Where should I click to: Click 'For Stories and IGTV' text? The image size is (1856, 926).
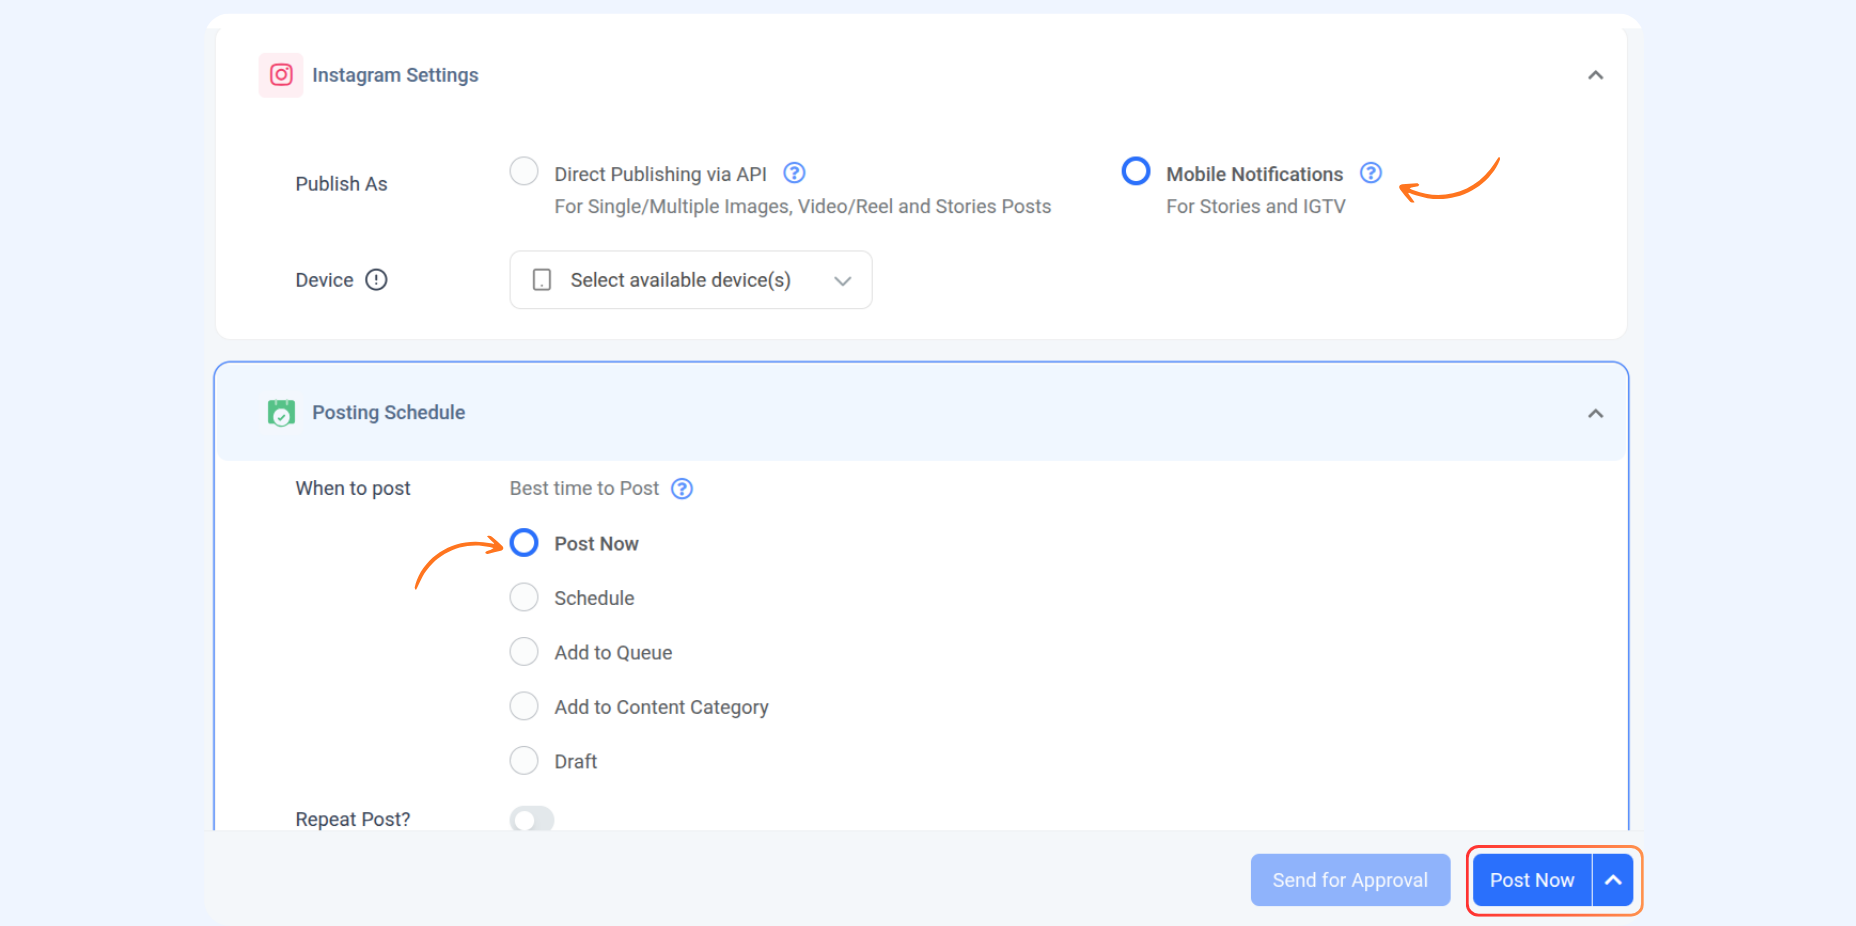pos(1256,206)
